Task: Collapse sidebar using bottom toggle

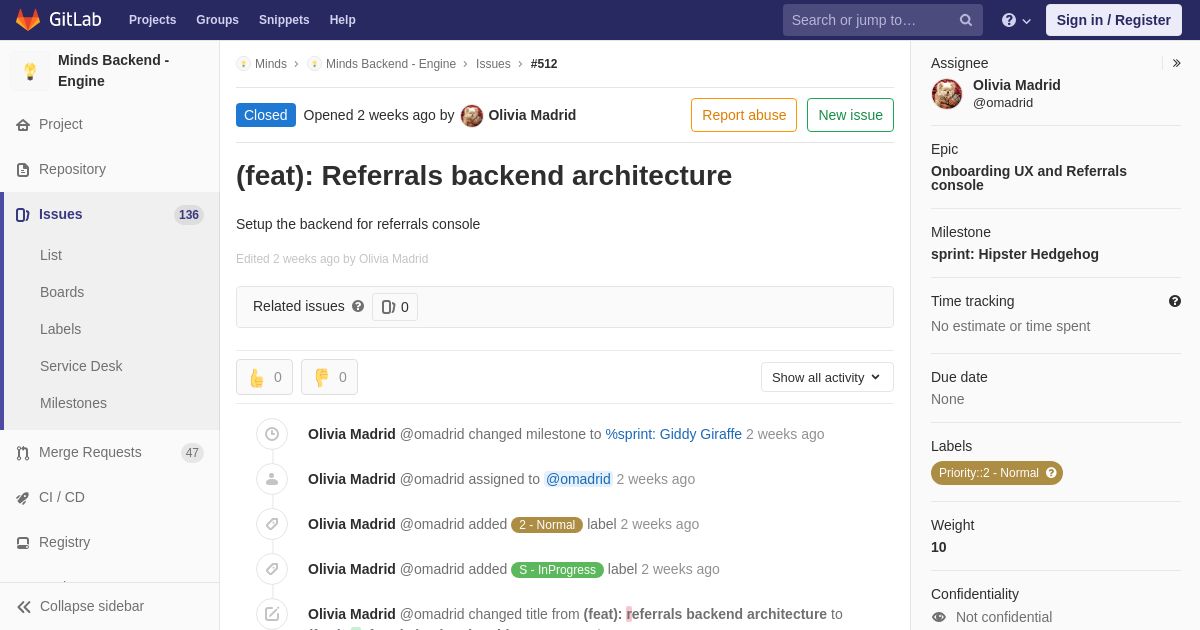Action: click(x=80, y=606)
